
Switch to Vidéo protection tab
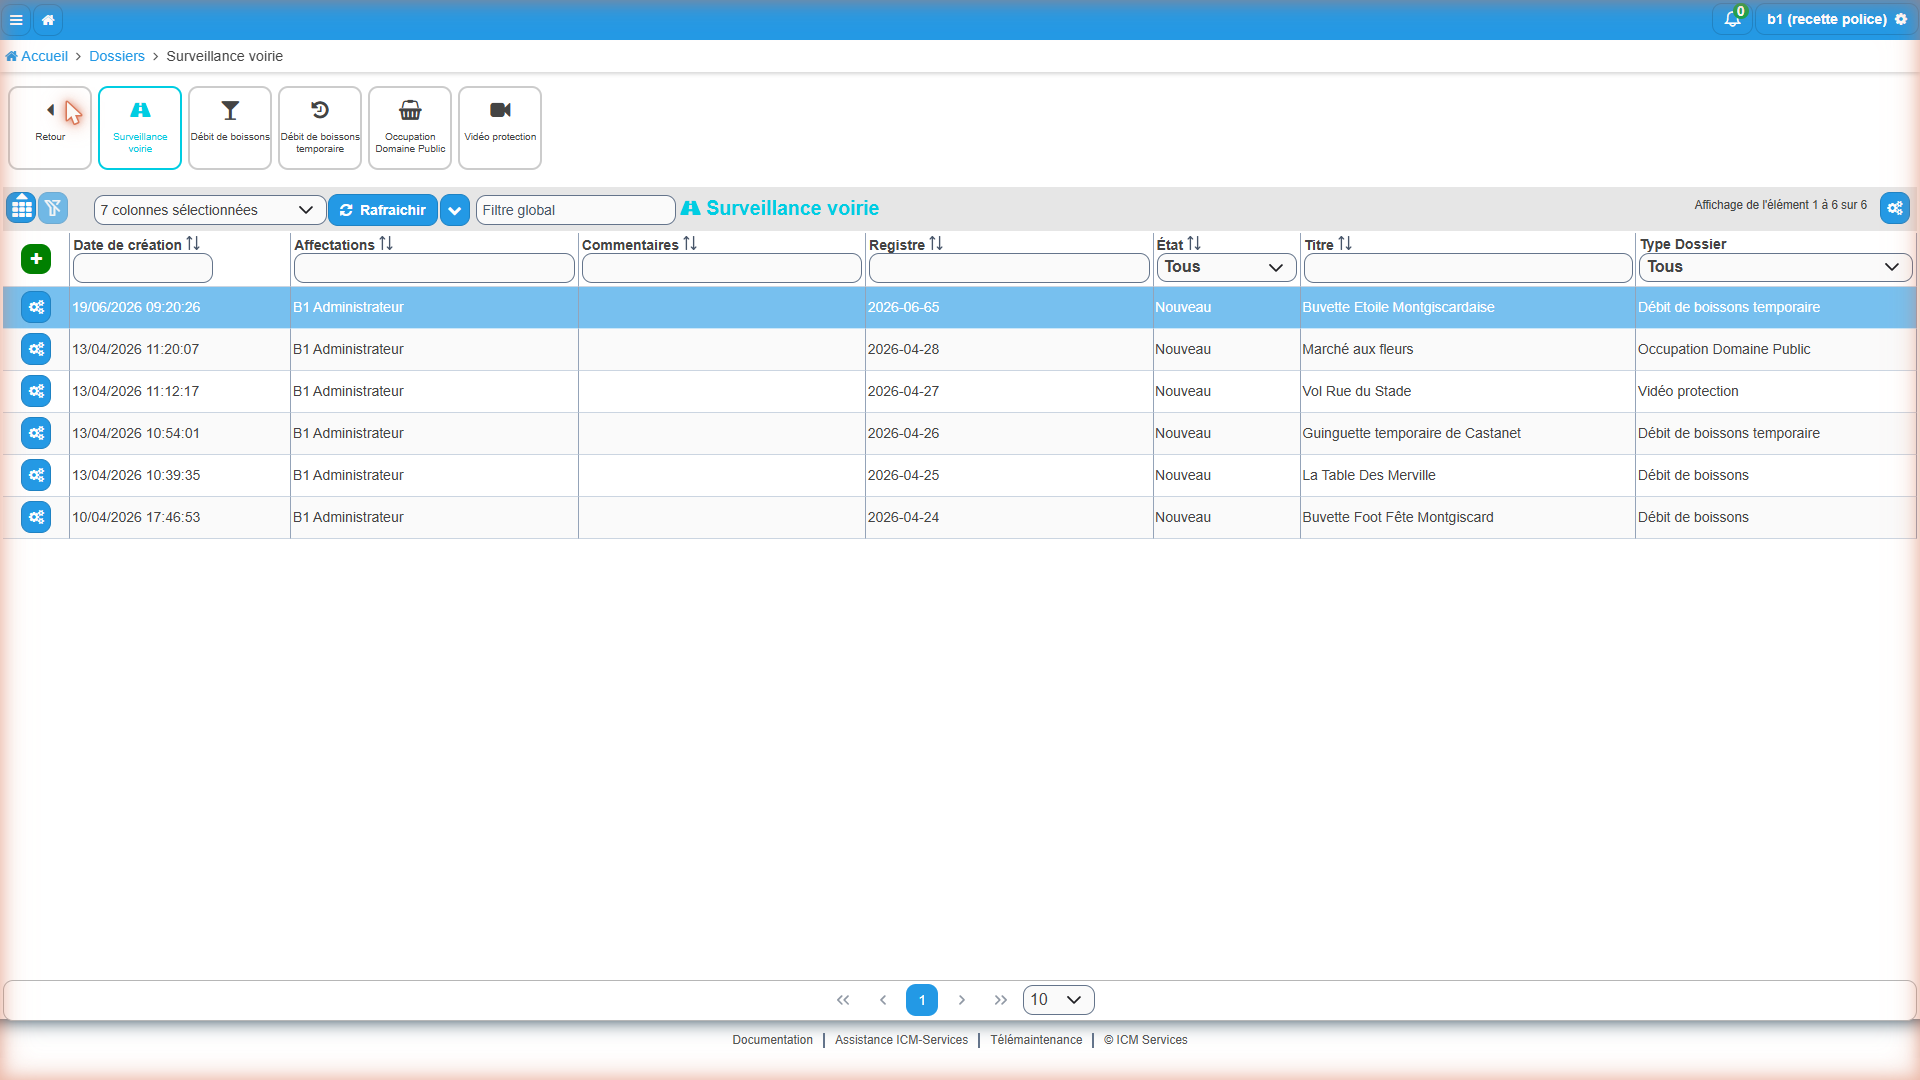pyautogui.click(x=500, y=128)
